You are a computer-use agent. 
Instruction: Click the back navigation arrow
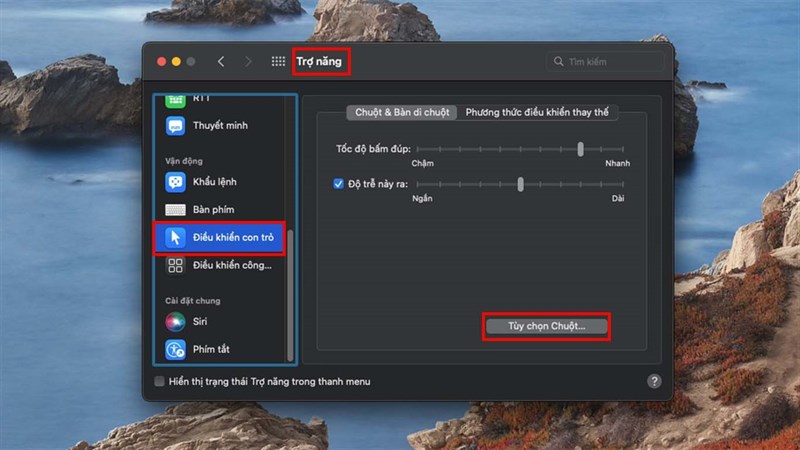click(x=221, y=62)
